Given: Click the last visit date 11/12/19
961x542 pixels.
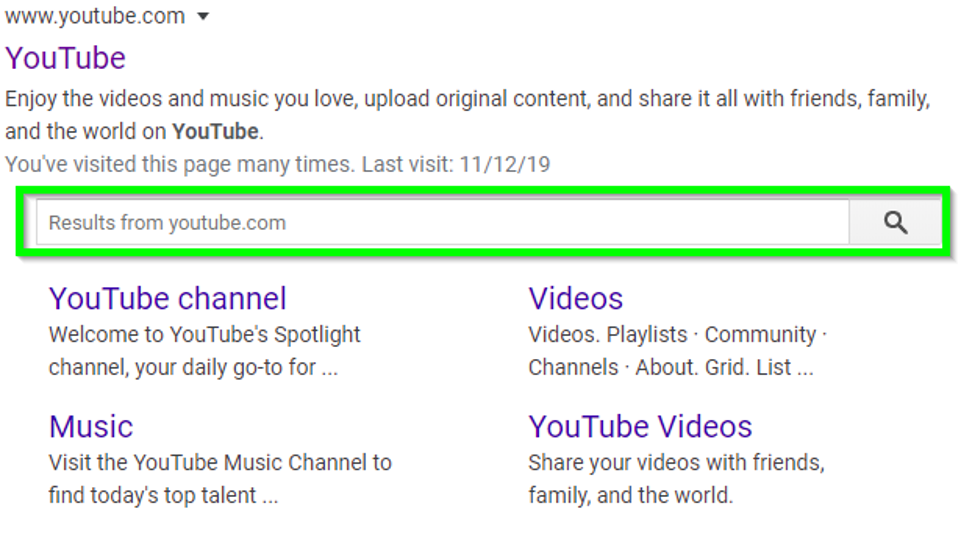Looking at the screenshot, I should click(x=504, y=164).
